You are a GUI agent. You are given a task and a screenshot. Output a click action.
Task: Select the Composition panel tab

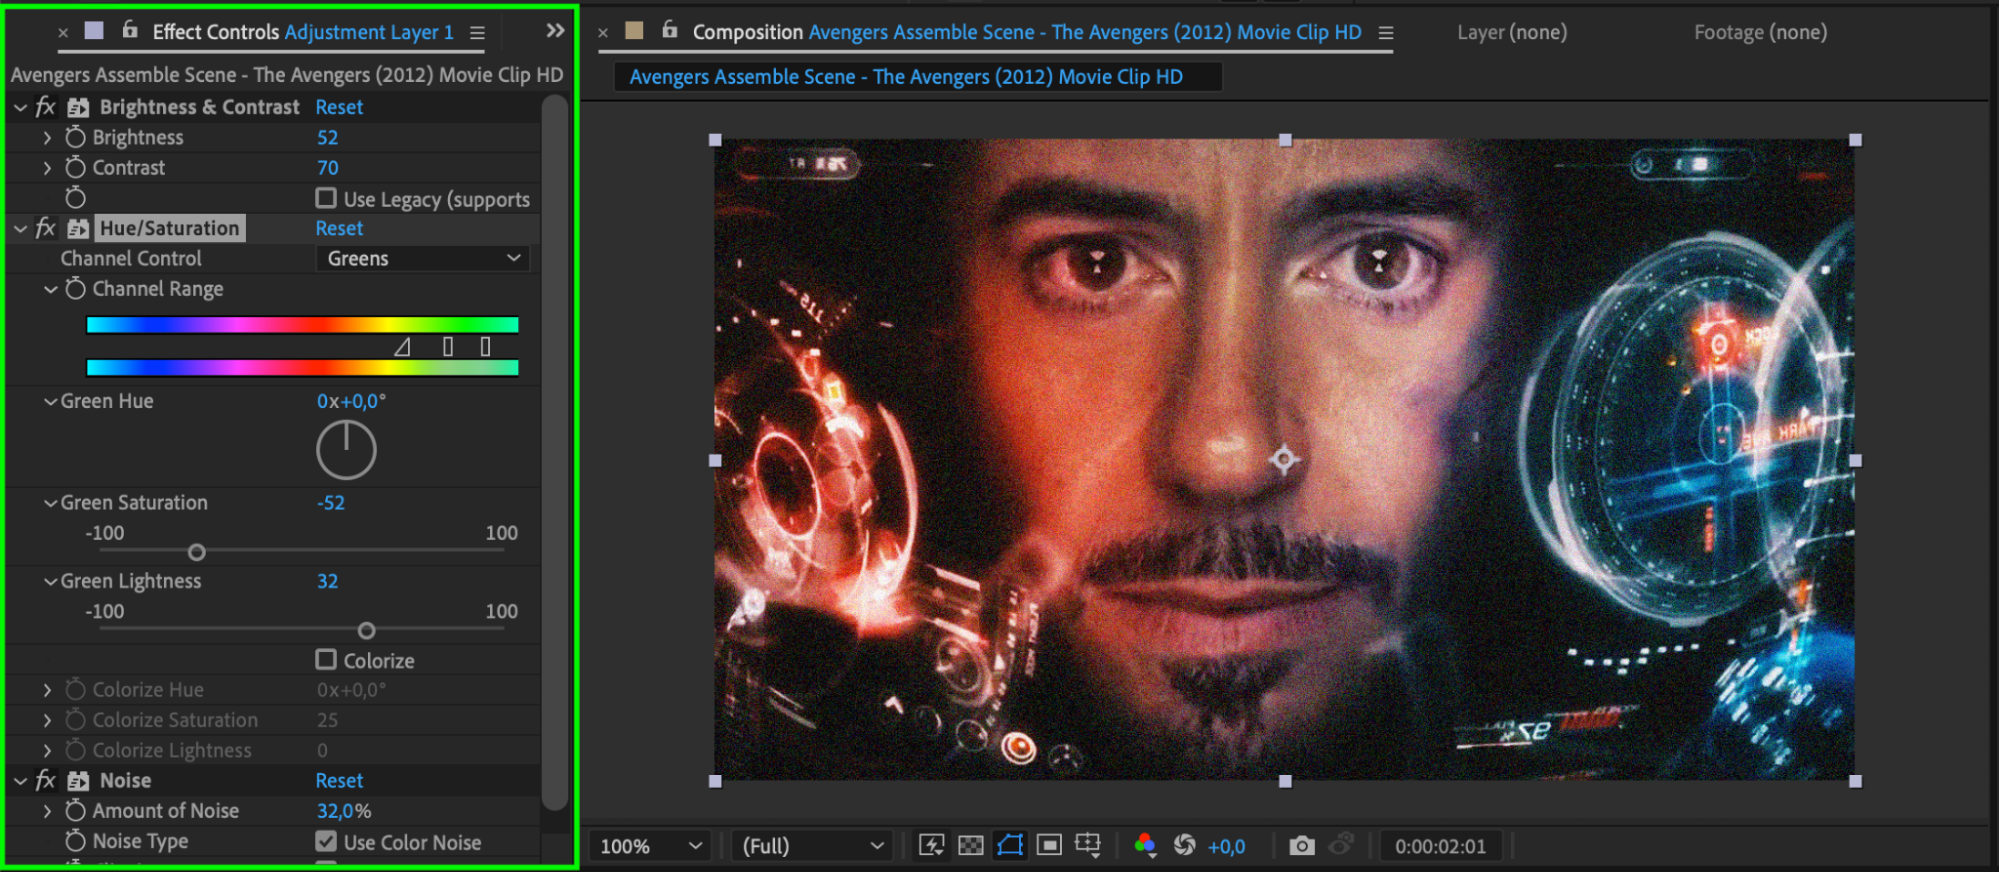(x=1027, y=32)
